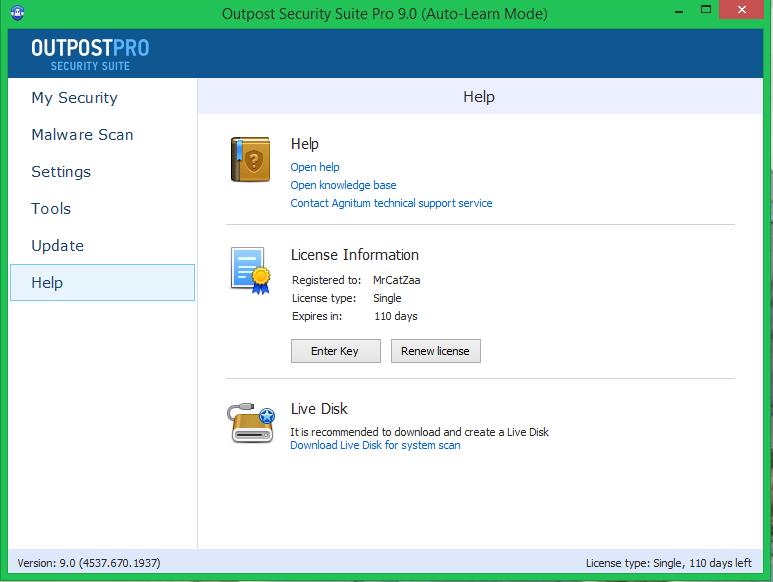Click Download Live Disk for system scan
This screenshot has height=582, width=773.
[x=375, y=445]
